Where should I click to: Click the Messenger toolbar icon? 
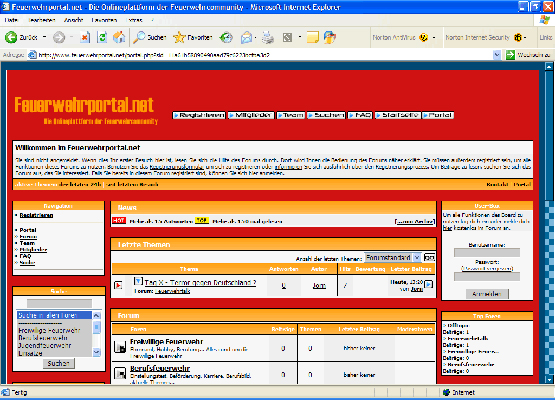330,37
